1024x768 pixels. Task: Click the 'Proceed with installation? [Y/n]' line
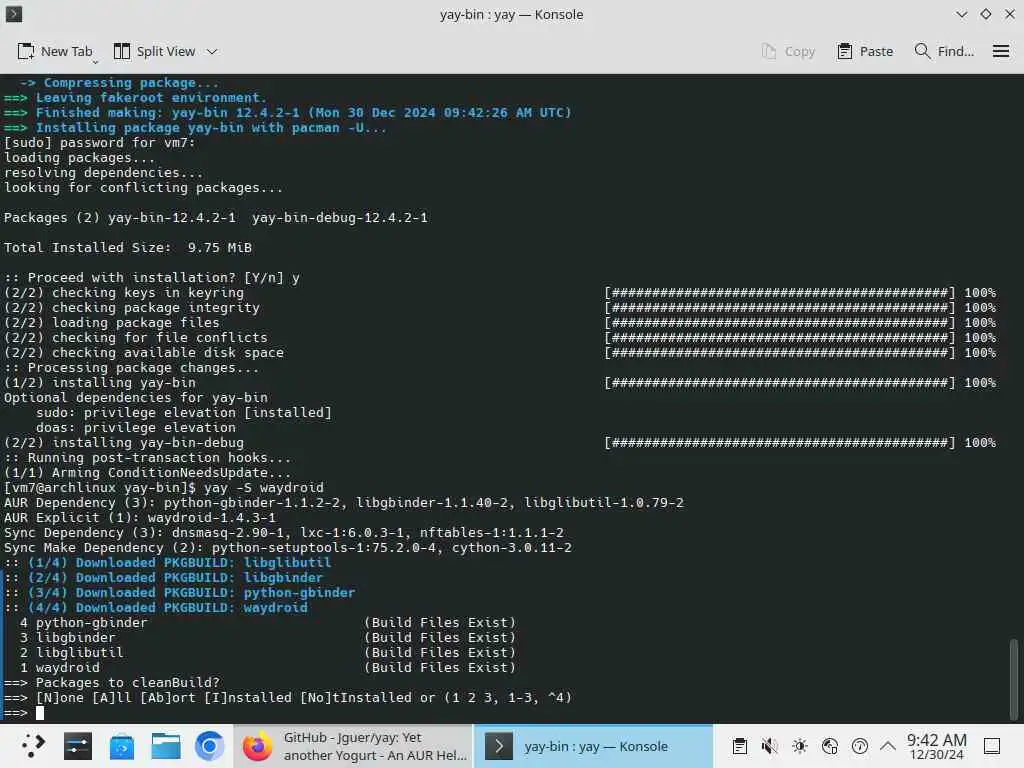click(x=152, y=278)
